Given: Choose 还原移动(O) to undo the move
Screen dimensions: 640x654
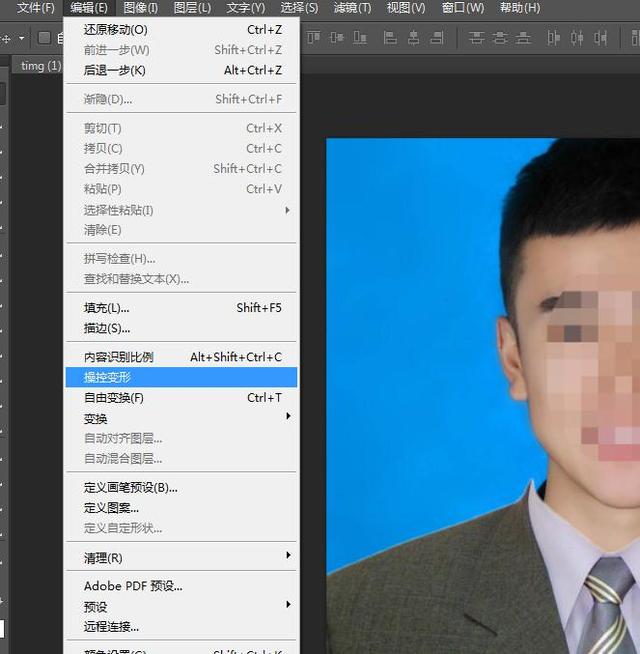Looking at the screenshot, I should (x=181, y=30).
